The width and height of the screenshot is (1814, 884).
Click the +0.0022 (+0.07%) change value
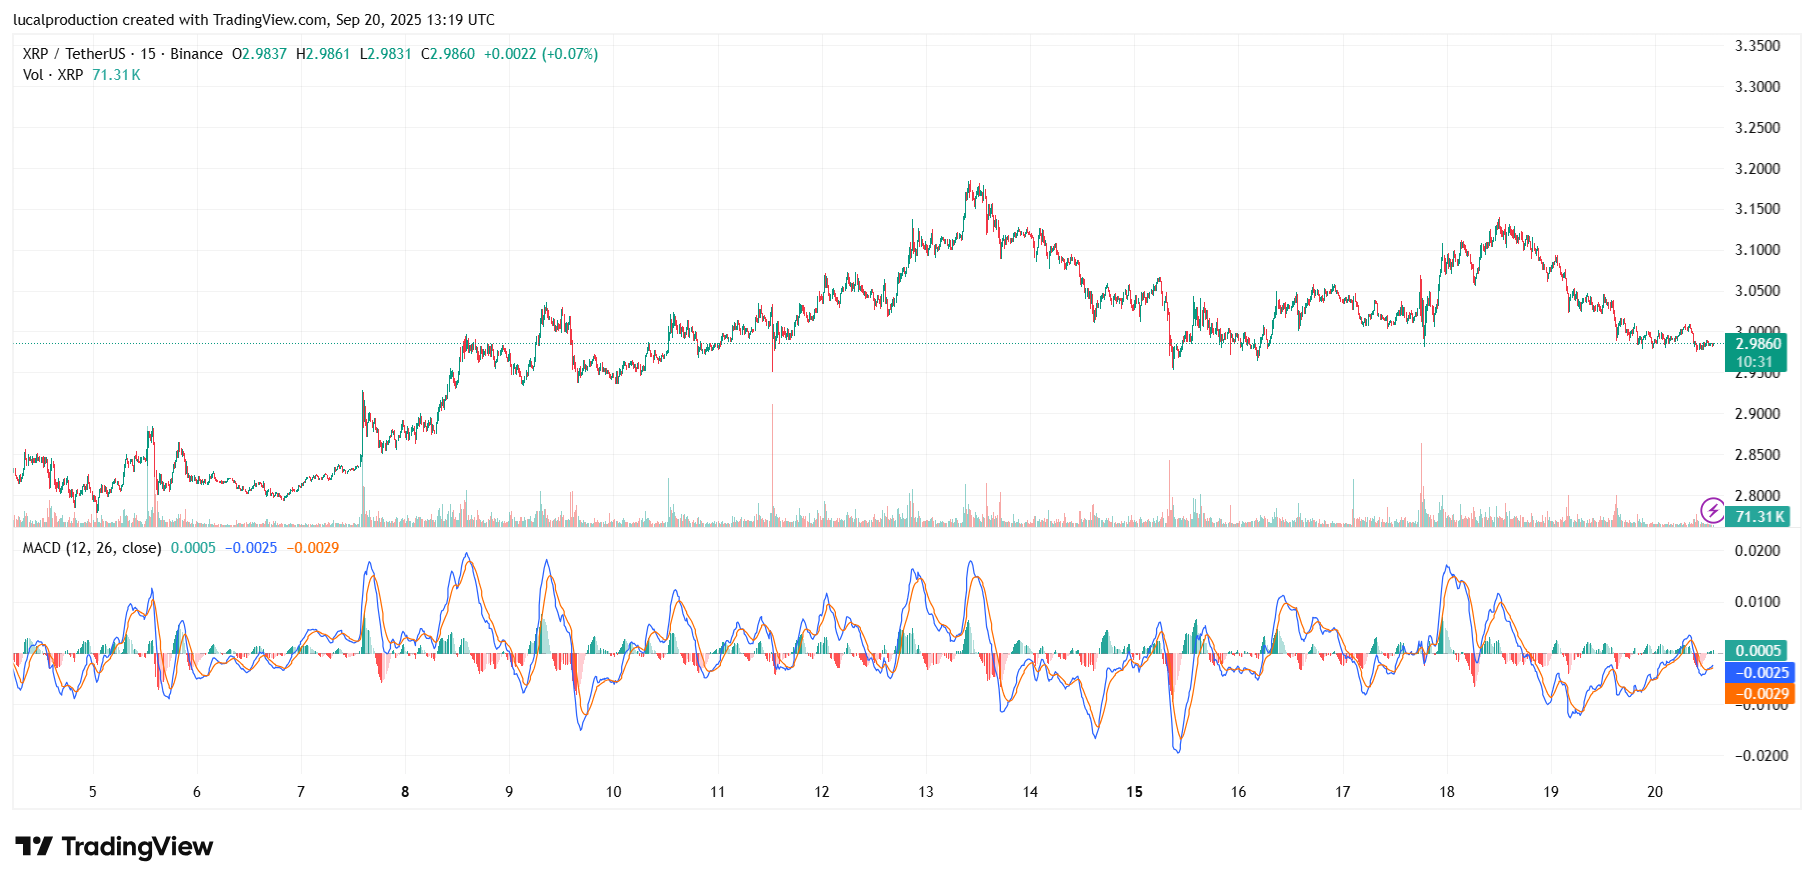point(541,54)
